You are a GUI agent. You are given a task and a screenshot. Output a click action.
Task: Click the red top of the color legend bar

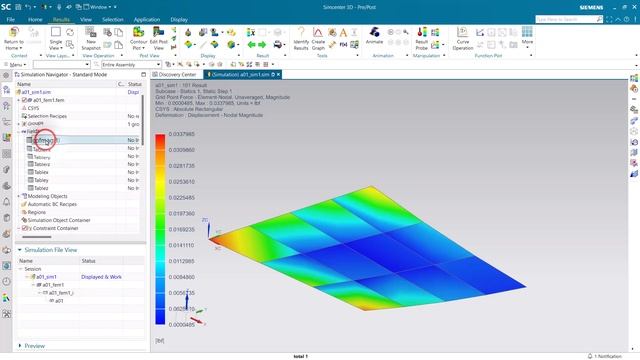click(160, 138)
